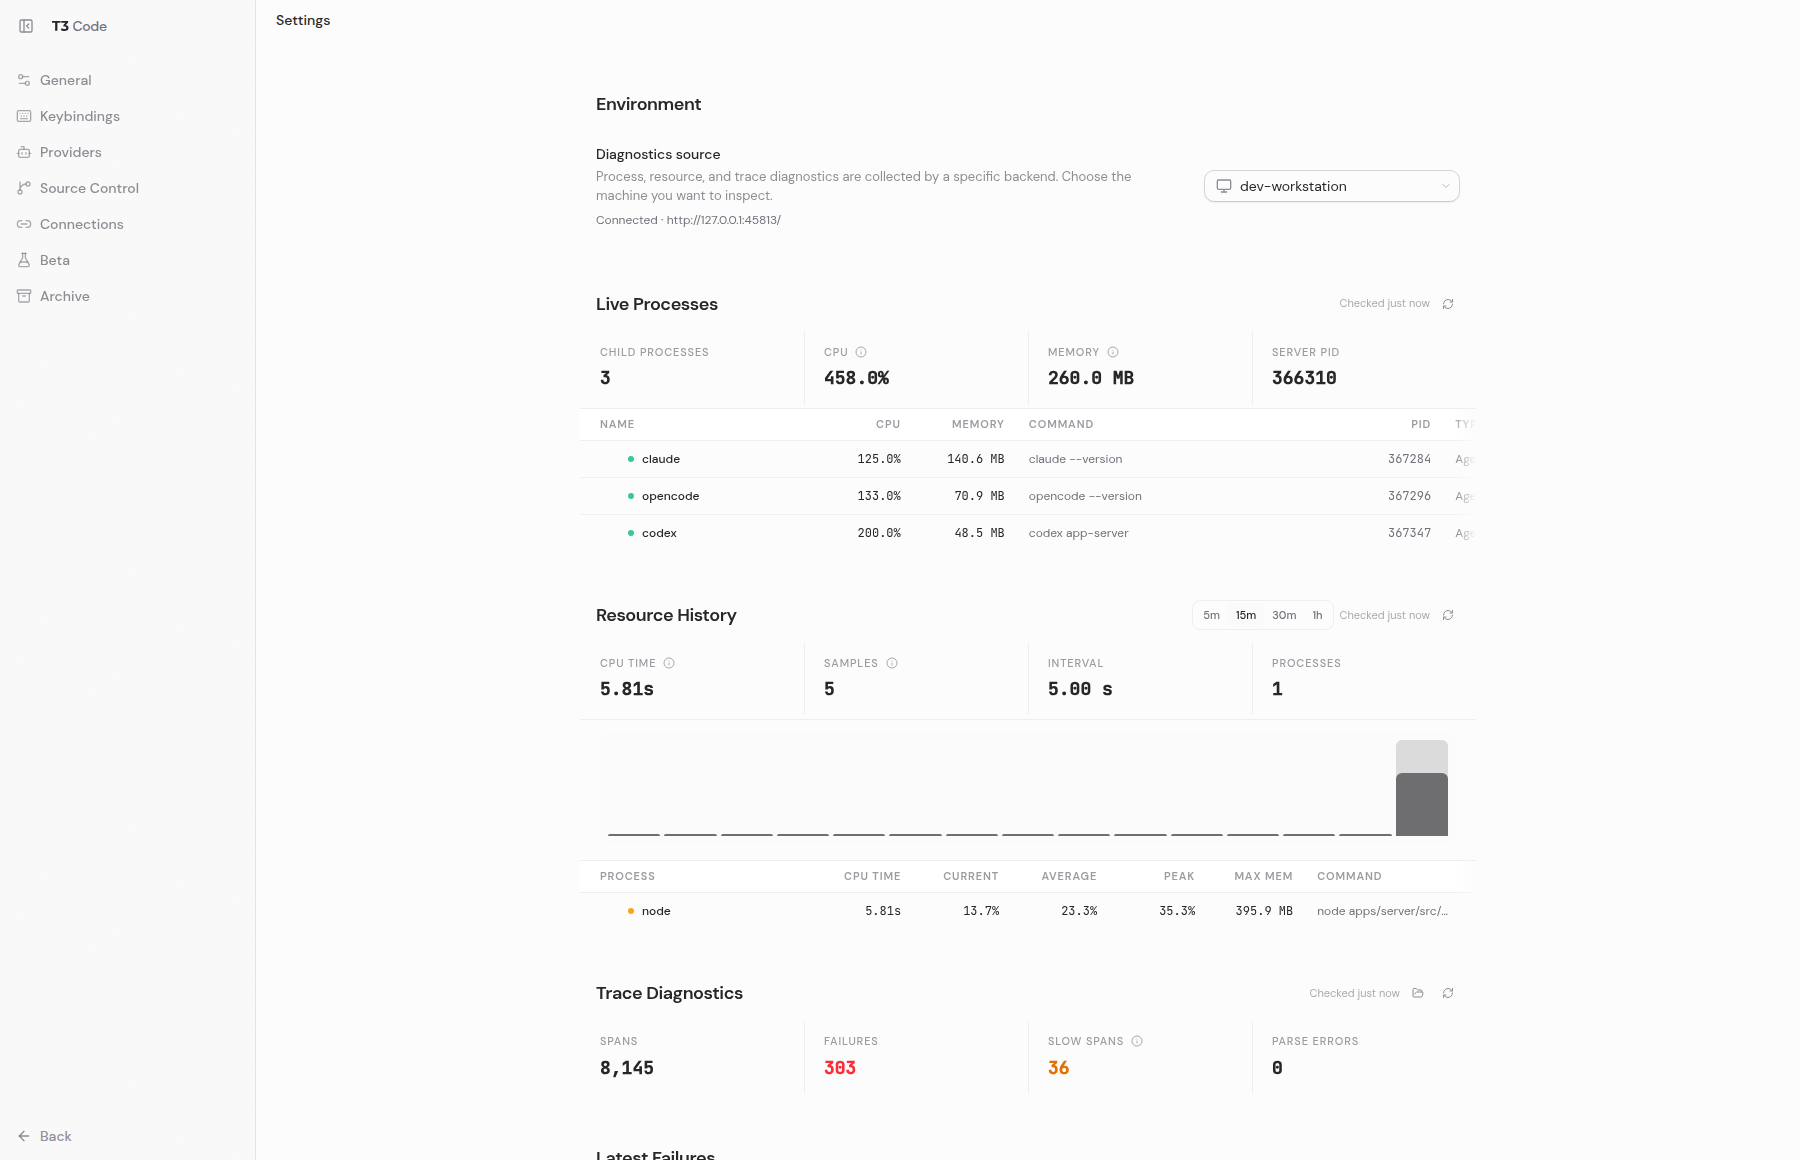Click the dropdown chevron next to dev-workstation

pyautogui.click(x=1445, y=186)
